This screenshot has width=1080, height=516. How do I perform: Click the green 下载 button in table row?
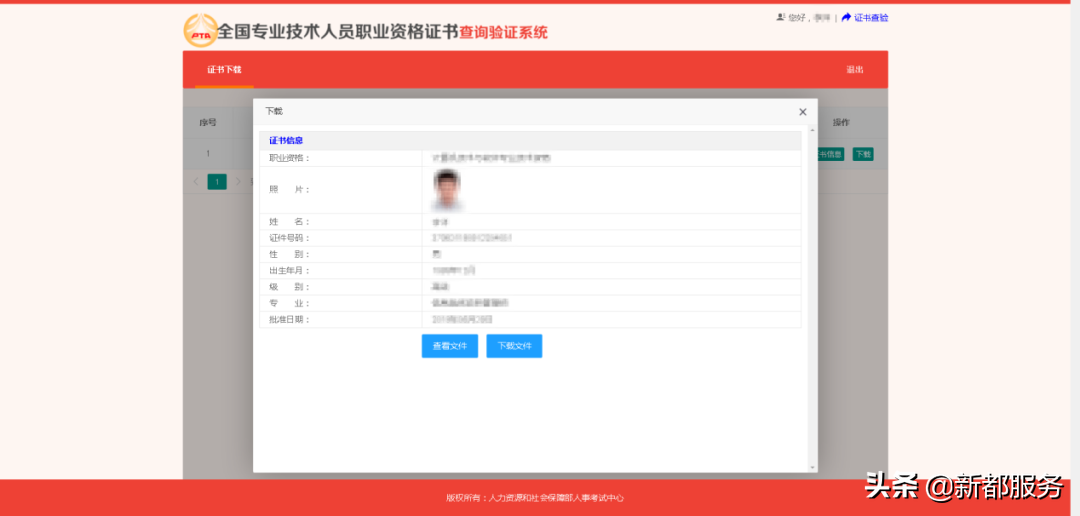(862, 154)
